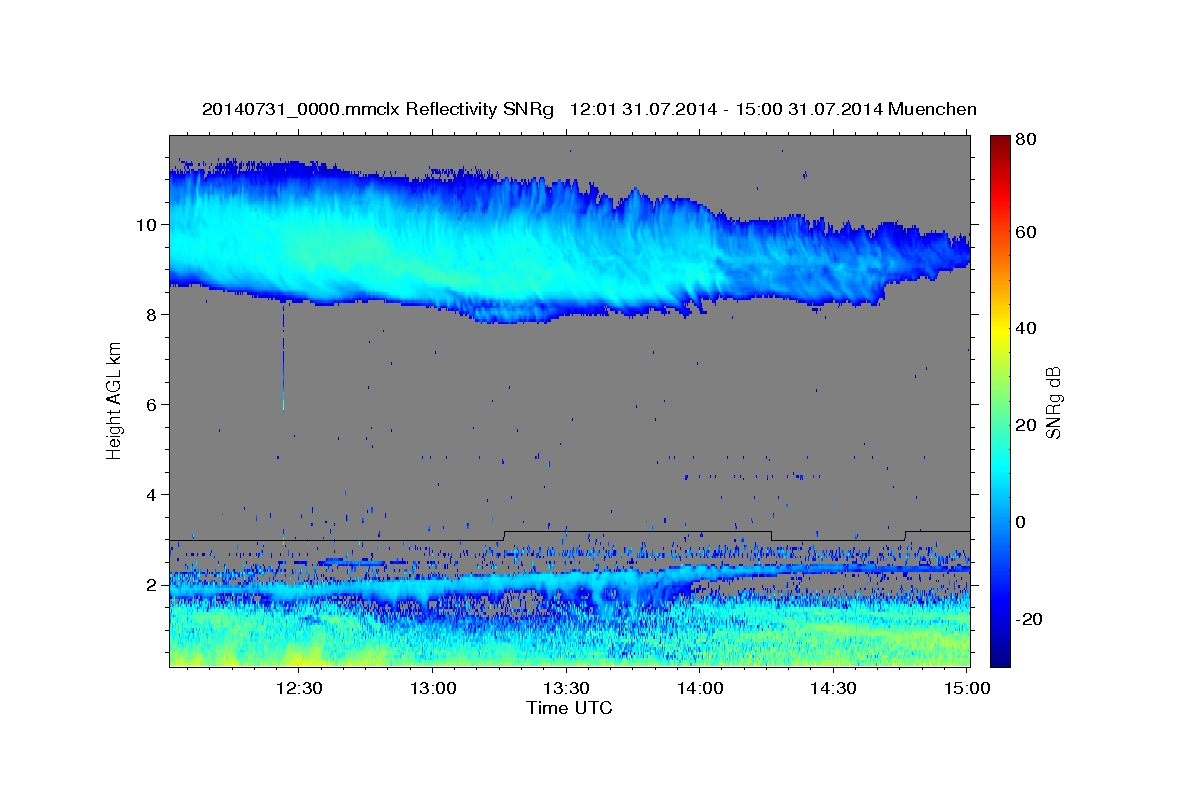Click the '6' height tick label
The width and height of the screenshot is (1200, 800).
point(153,404)
